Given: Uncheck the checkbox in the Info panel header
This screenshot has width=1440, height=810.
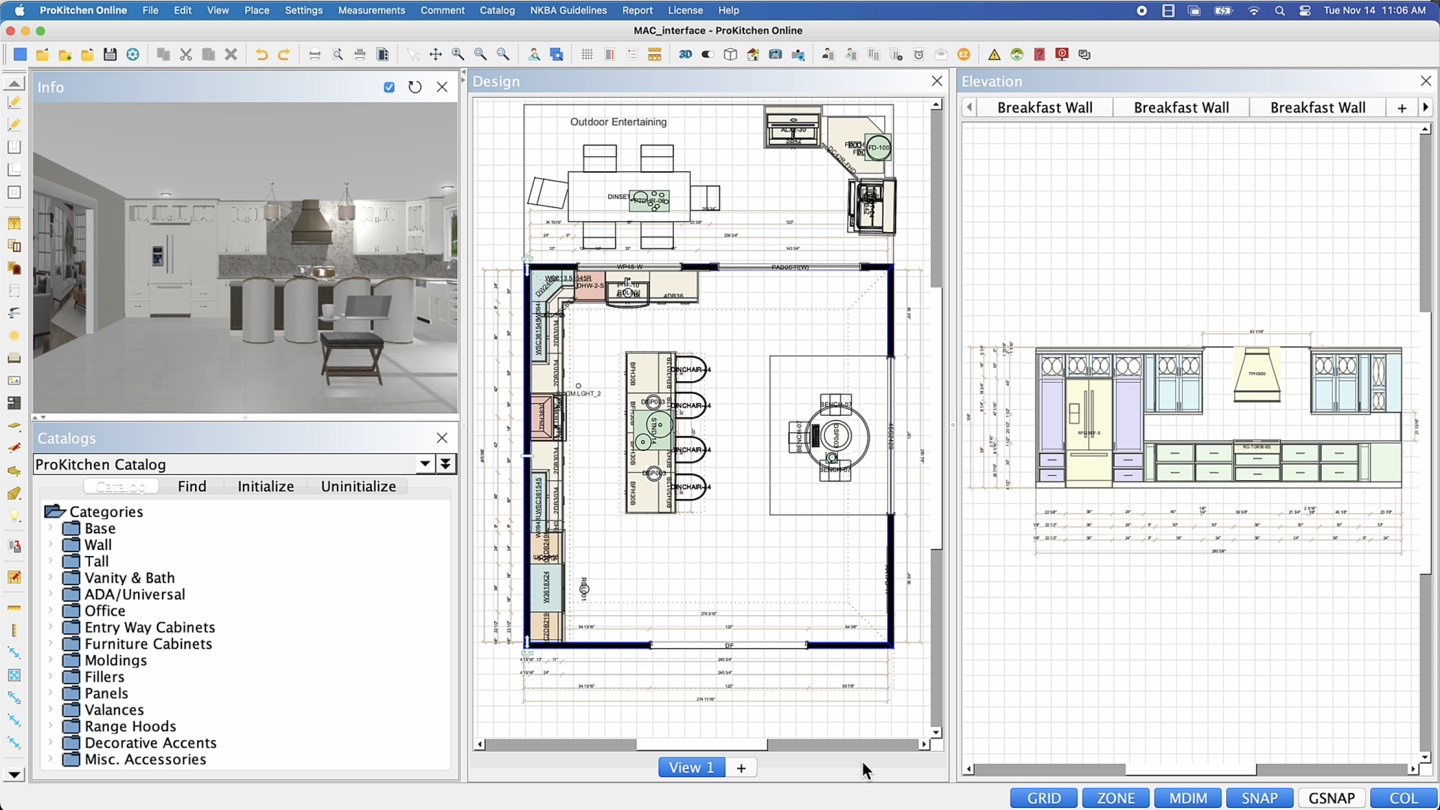Looking at the screenshot, I should (389, 87).
